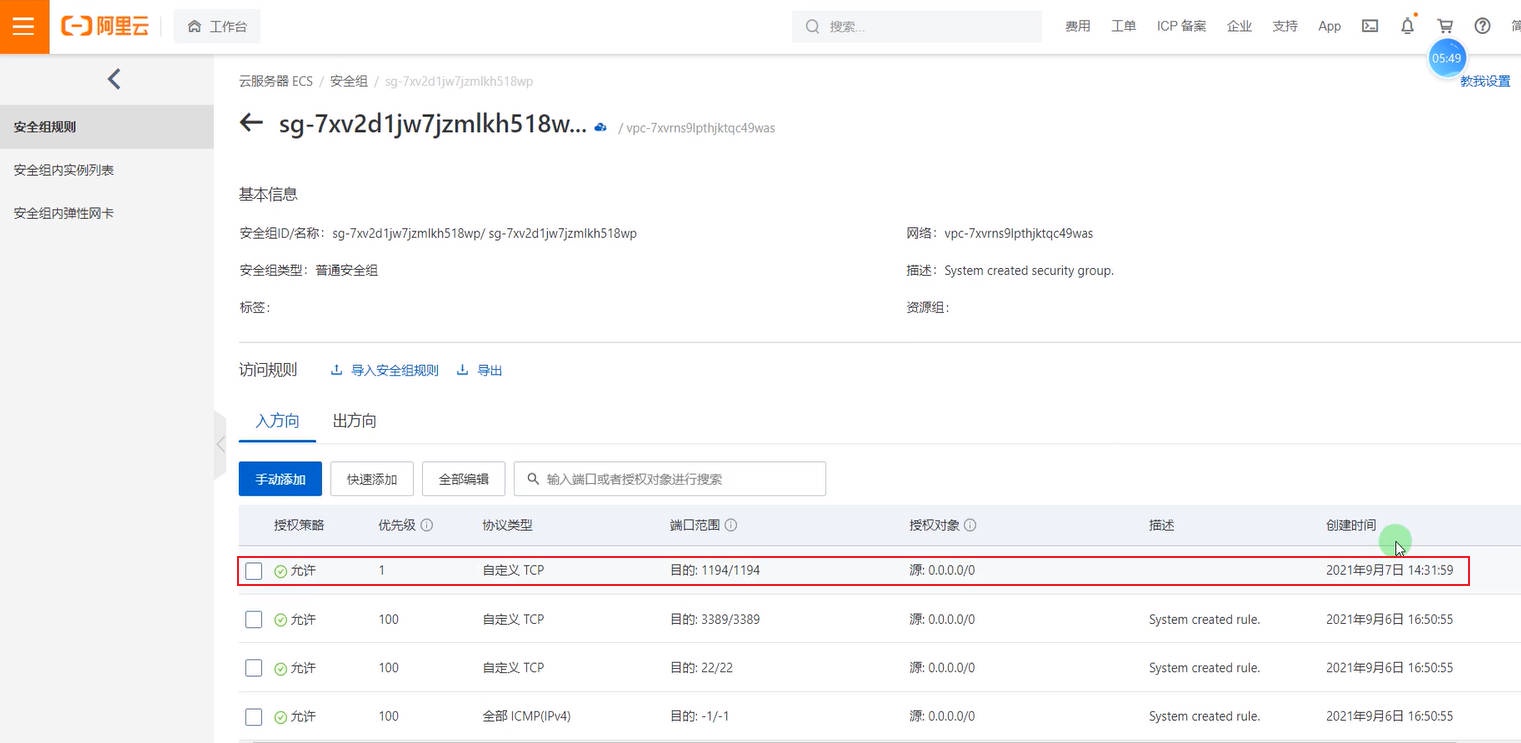Open the help question mark icon

tap(1482, 26)
